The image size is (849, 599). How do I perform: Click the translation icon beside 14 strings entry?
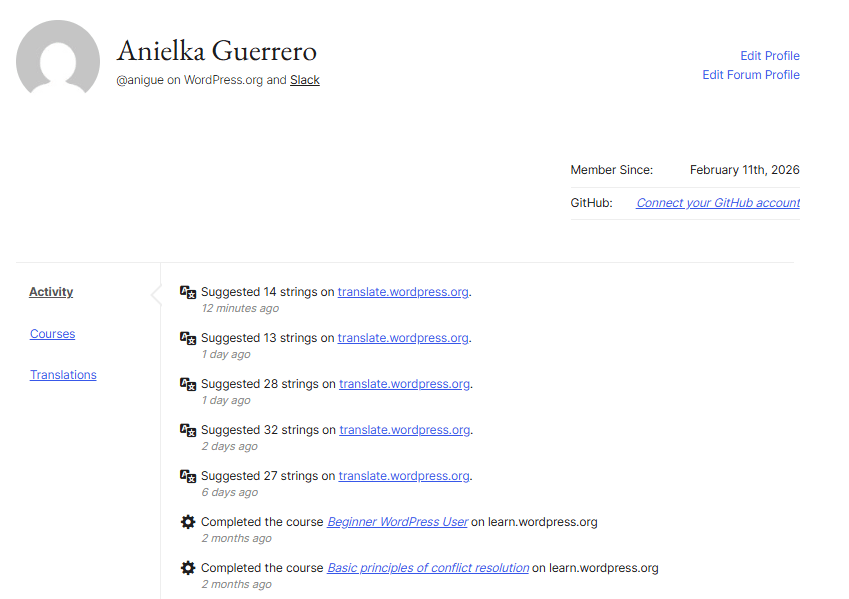[x=188, y=292]
